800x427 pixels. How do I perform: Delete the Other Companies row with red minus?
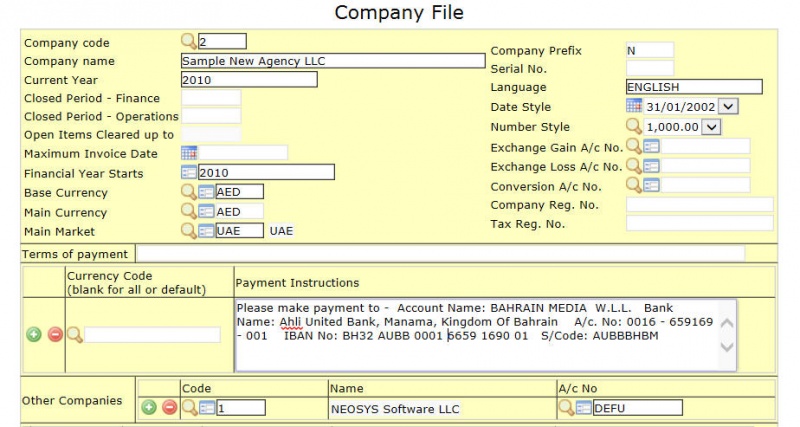pos(169,407)
